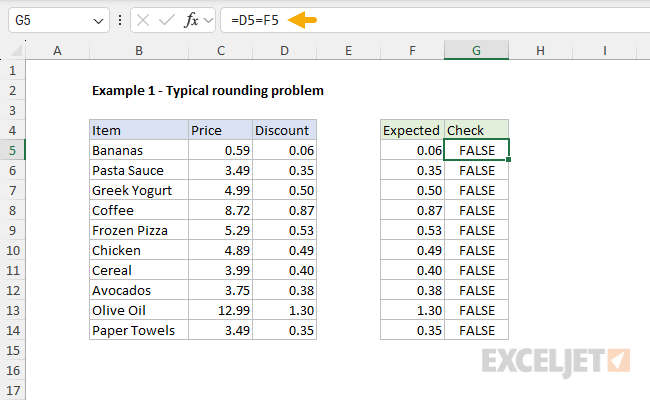Select the 'Cereal' cell
Screen dimensions: 650x400
pos(139,270)
